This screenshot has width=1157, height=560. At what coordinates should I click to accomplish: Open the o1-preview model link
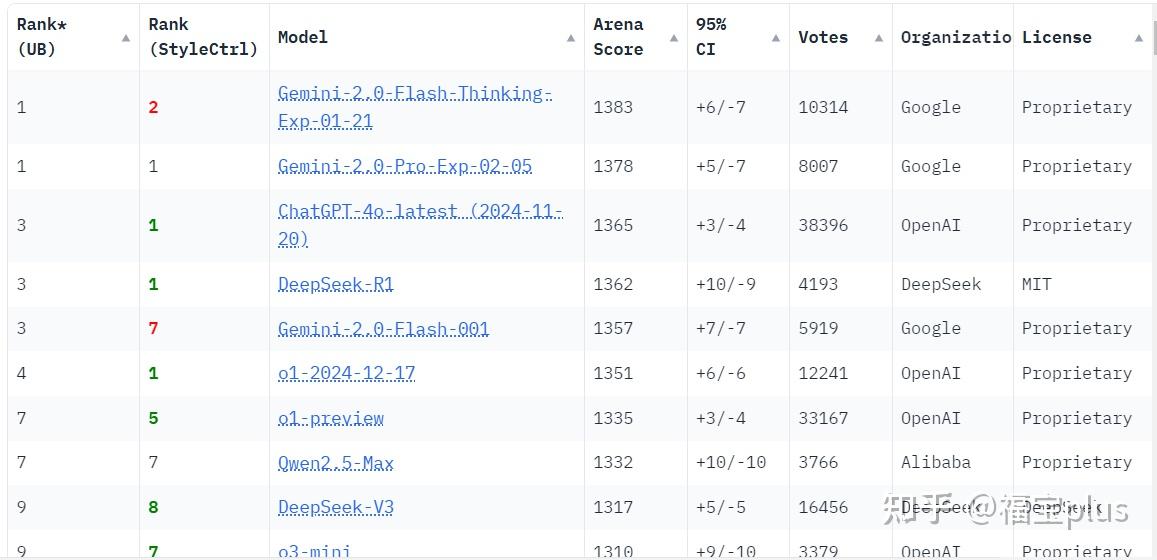[331, 418]
